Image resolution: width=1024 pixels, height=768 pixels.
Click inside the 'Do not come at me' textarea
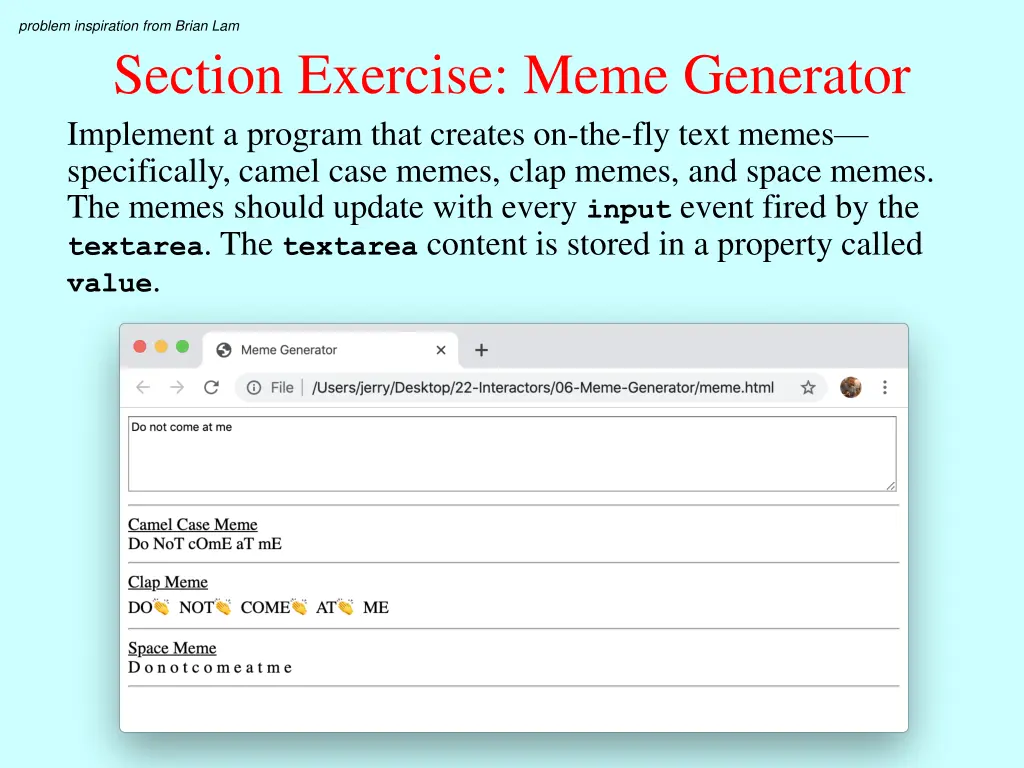tap(511, 454)
